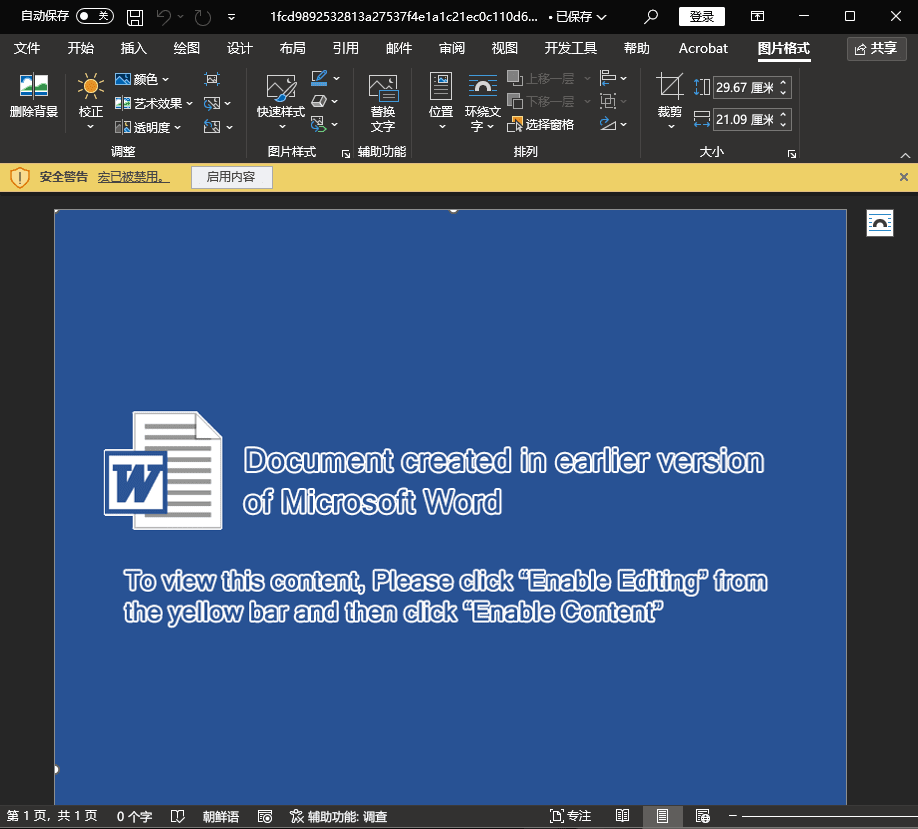Open the Selection Pane (选择窗格)

540,124
